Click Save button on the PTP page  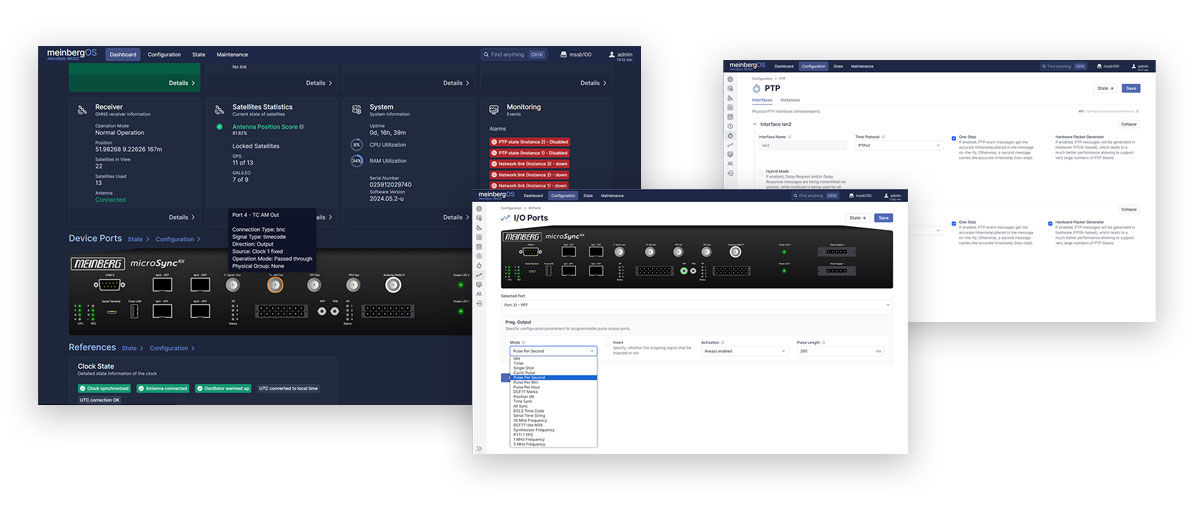point(1130,88)
